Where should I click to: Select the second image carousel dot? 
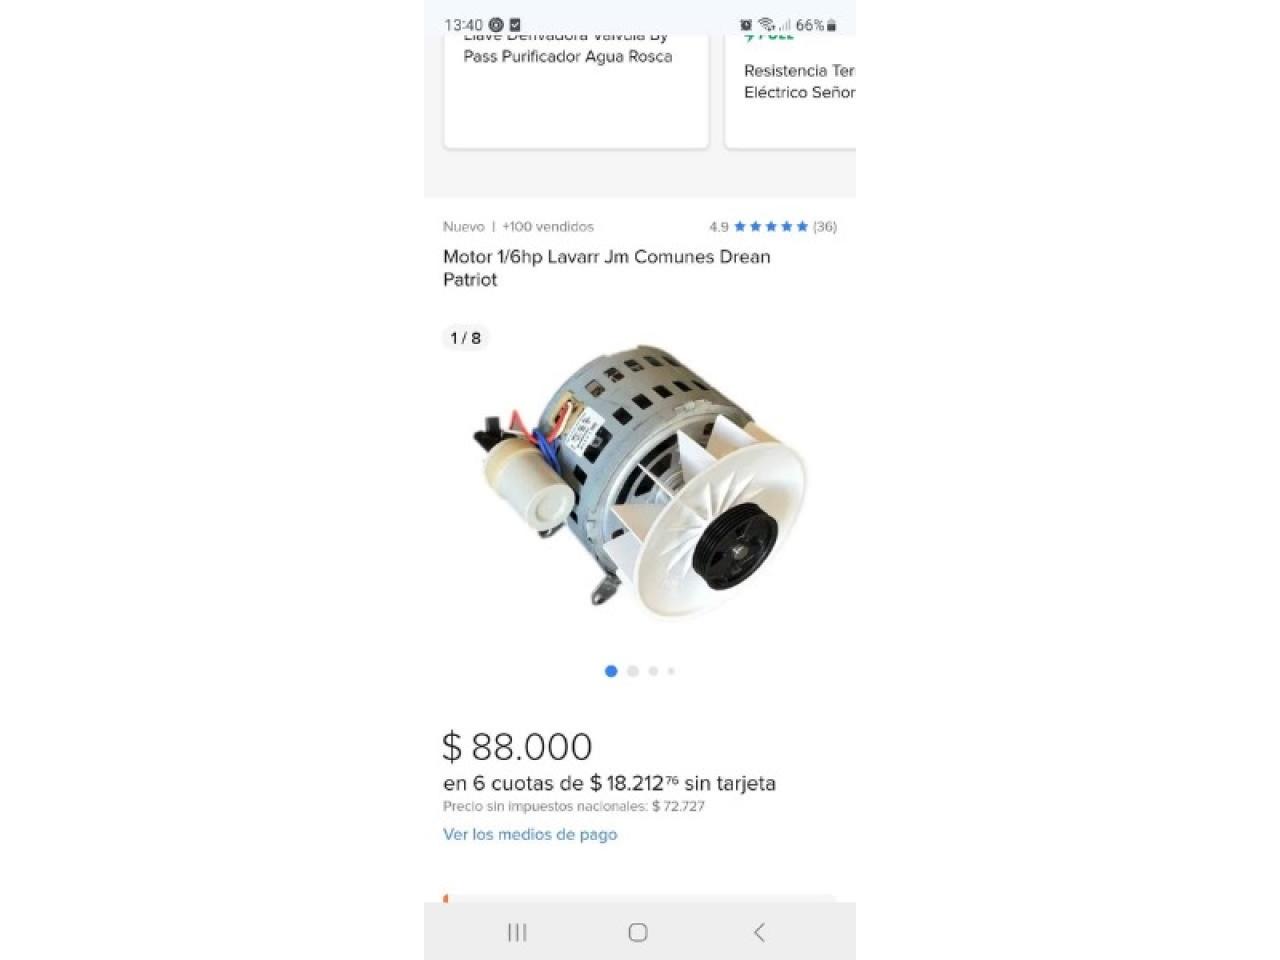[x=633, y=671]
